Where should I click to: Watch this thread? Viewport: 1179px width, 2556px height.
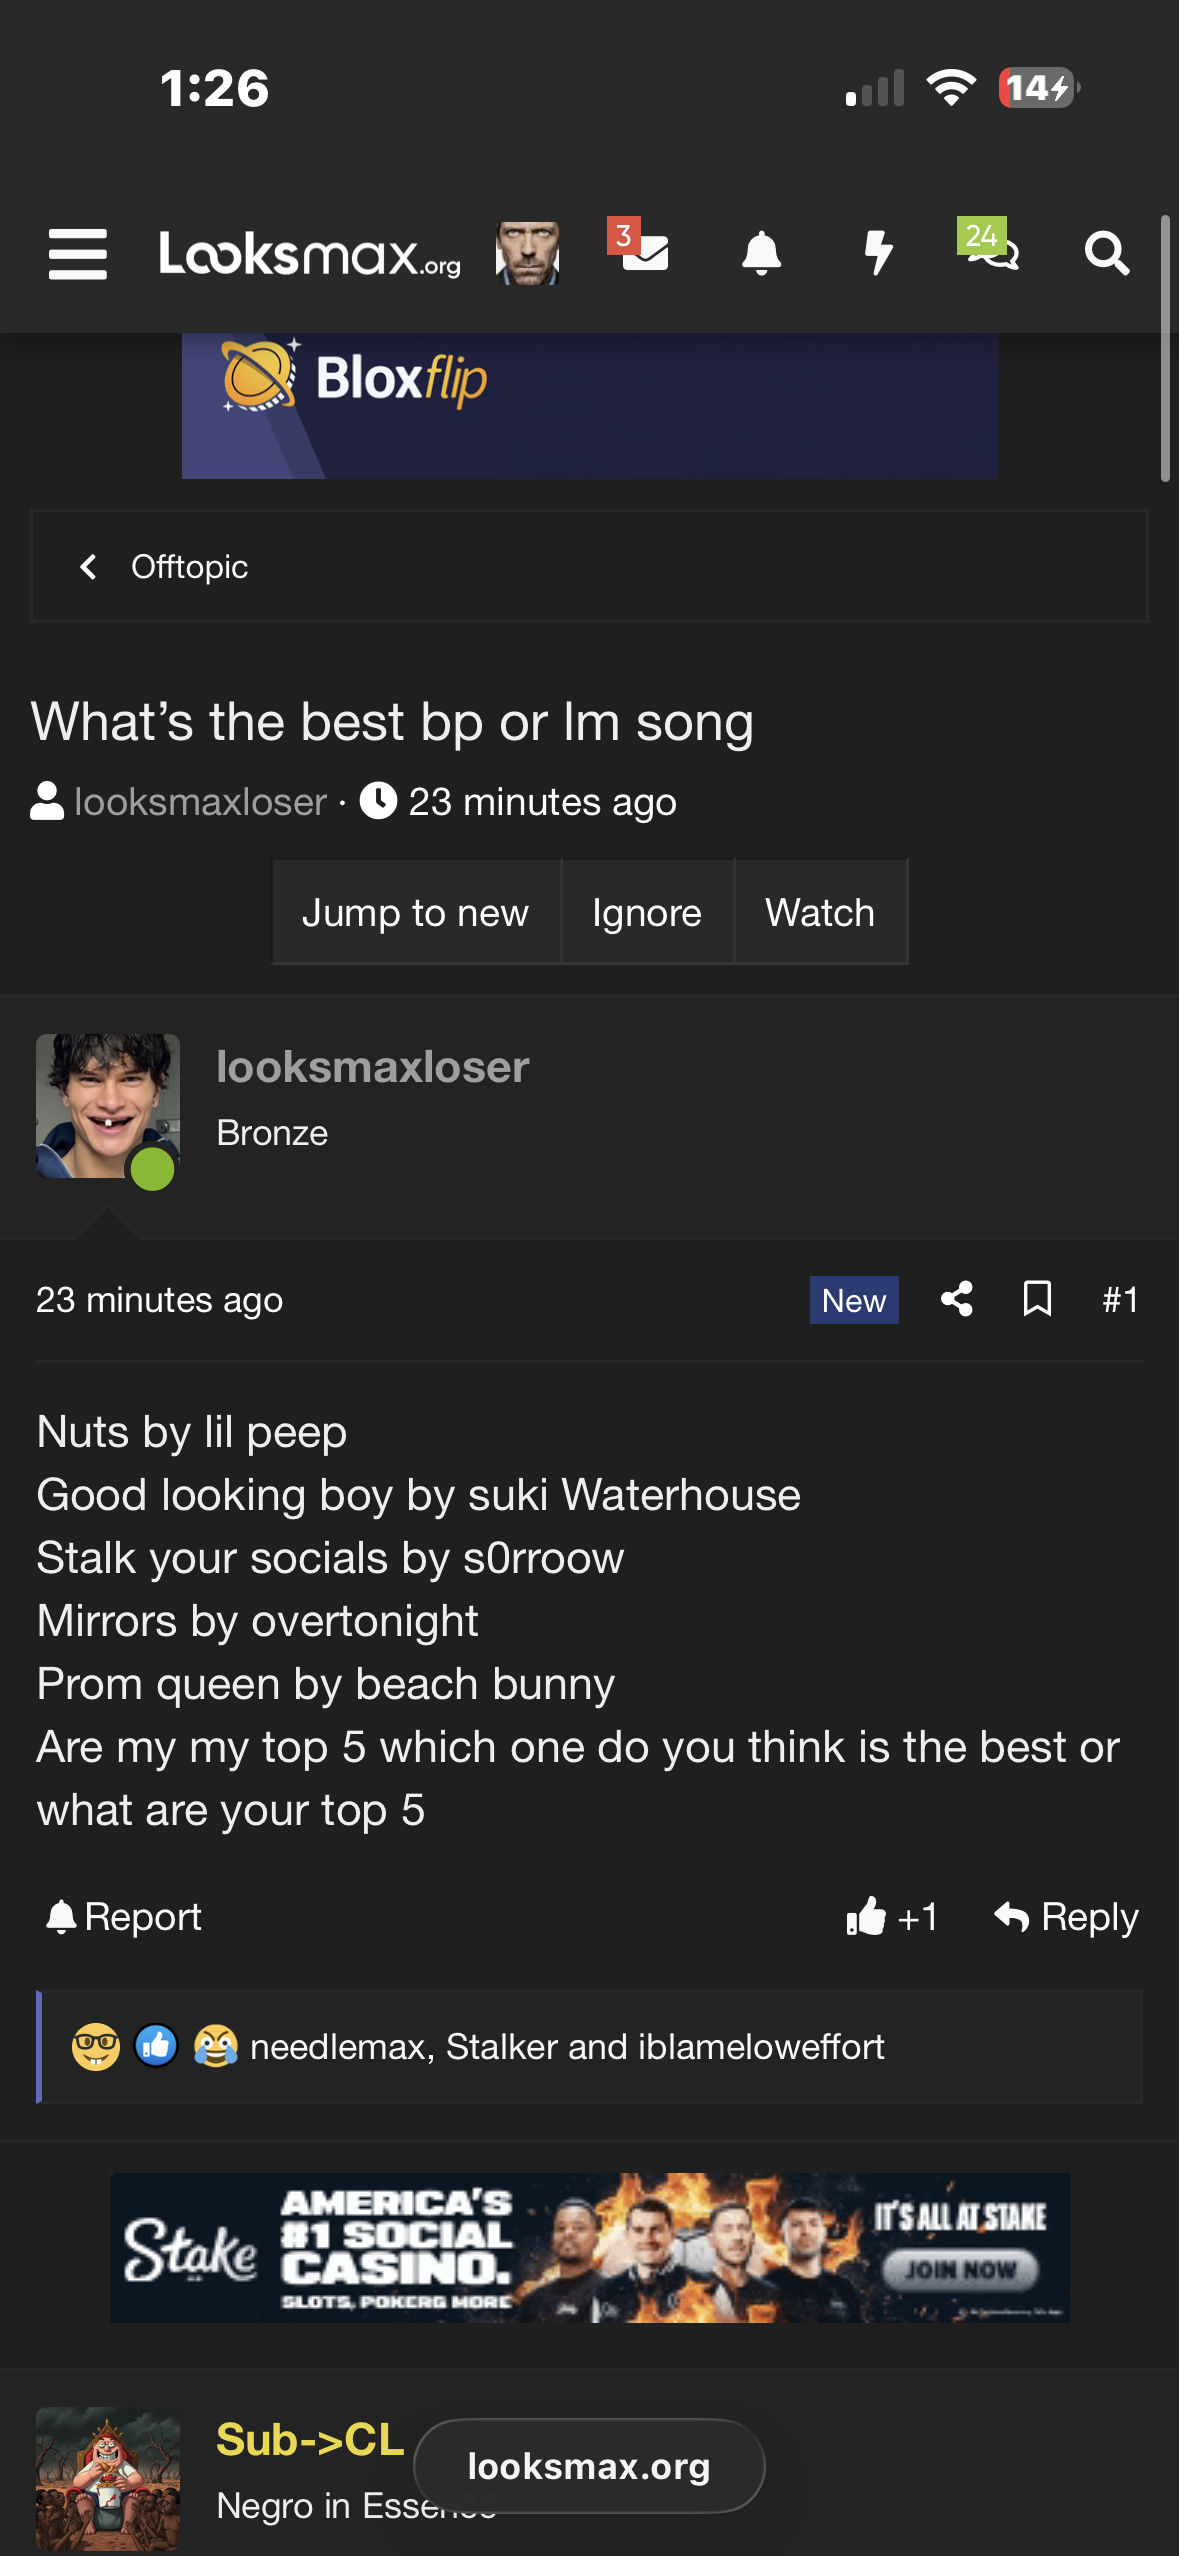click(821, 912)
